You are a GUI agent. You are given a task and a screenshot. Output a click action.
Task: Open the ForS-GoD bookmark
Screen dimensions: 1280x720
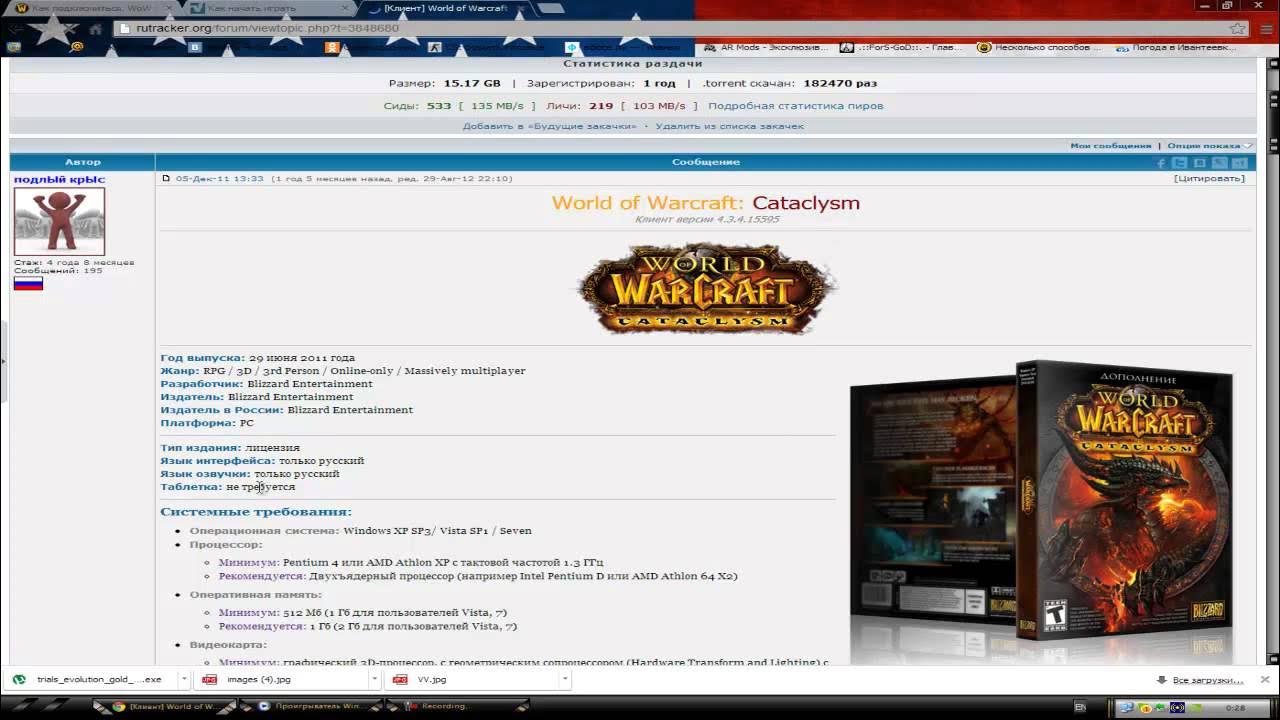tap(903, 47)
